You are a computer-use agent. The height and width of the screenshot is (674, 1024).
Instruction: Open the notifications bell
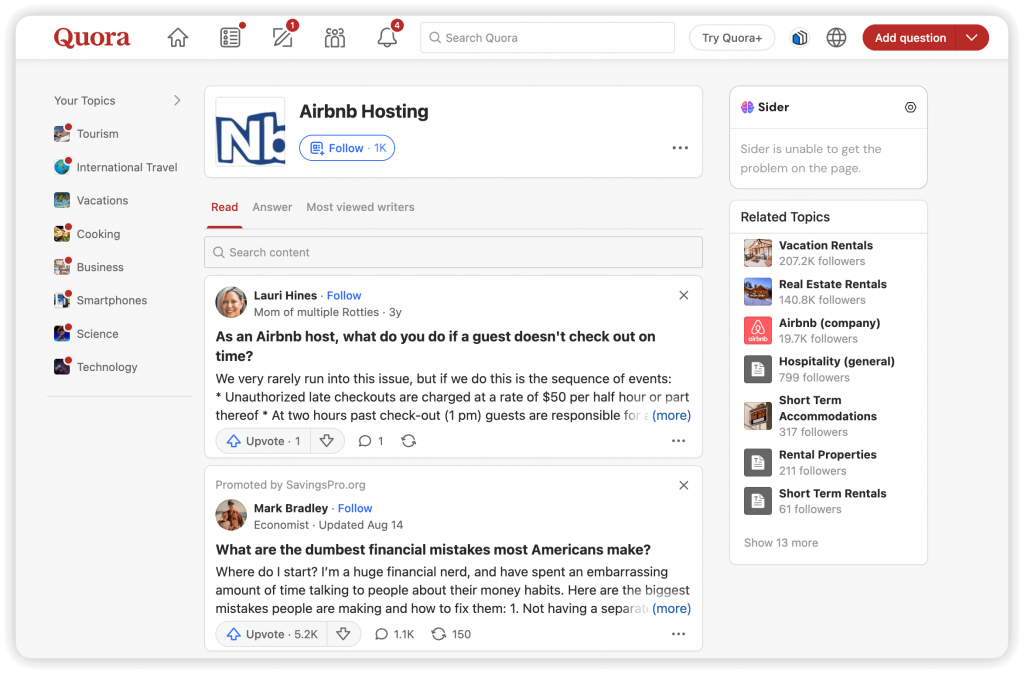point(387,38)
